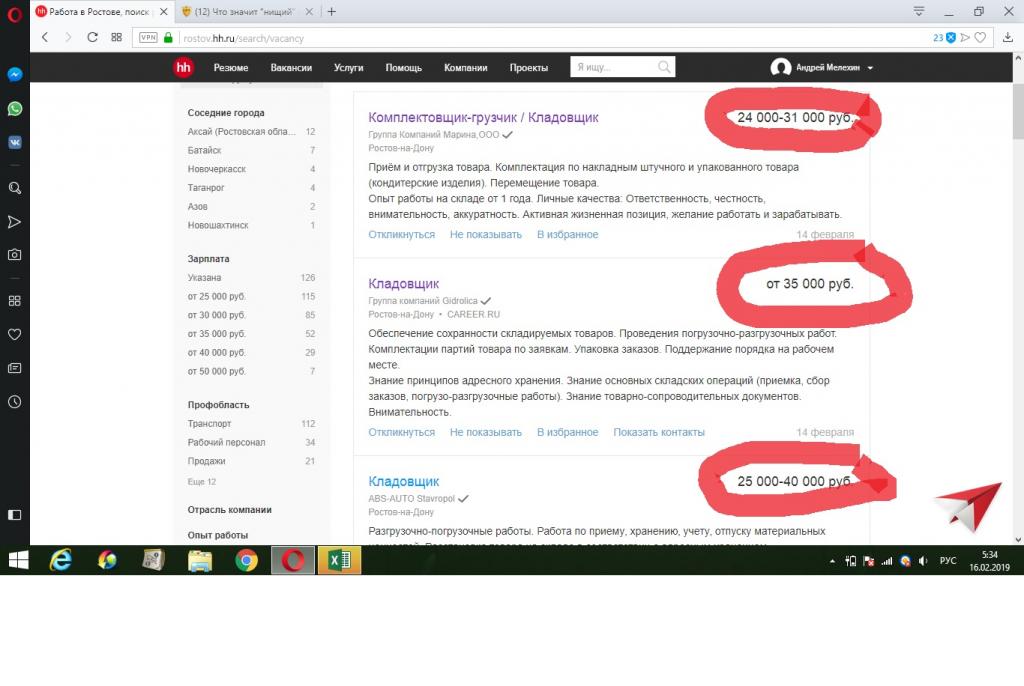Toggle the VPN badge in address bar
Viewport: 1024px width, 686px height.
click(x=148, y=38)
